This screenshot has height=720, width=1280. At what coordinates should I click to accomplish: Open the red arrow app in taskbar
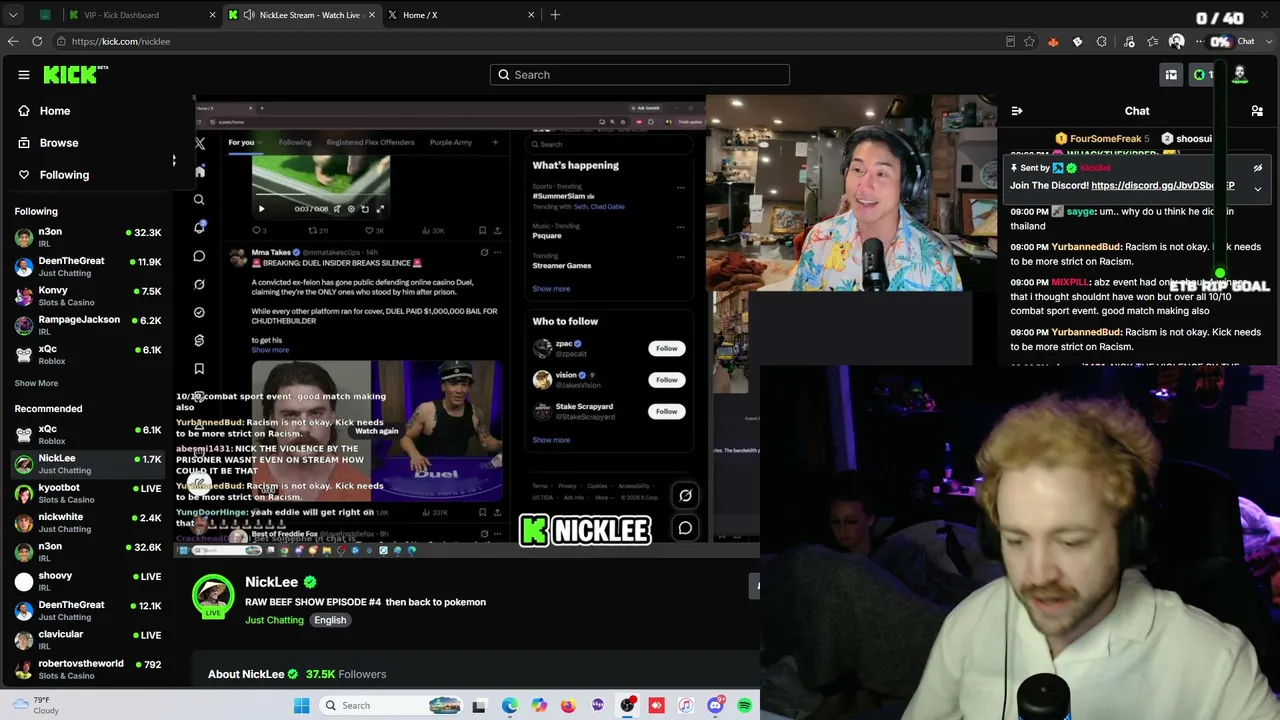[x=656, y=705]
